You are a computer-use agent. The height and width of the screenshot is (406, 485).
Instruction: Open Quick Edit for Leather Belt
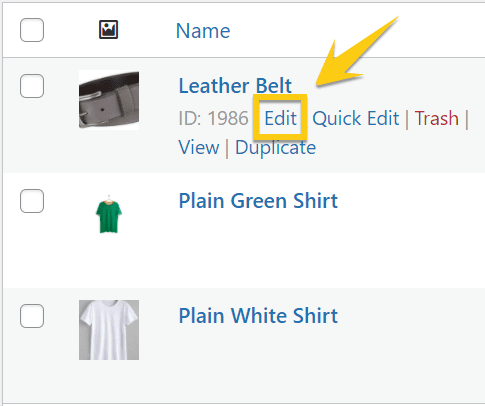pos(356,118)
